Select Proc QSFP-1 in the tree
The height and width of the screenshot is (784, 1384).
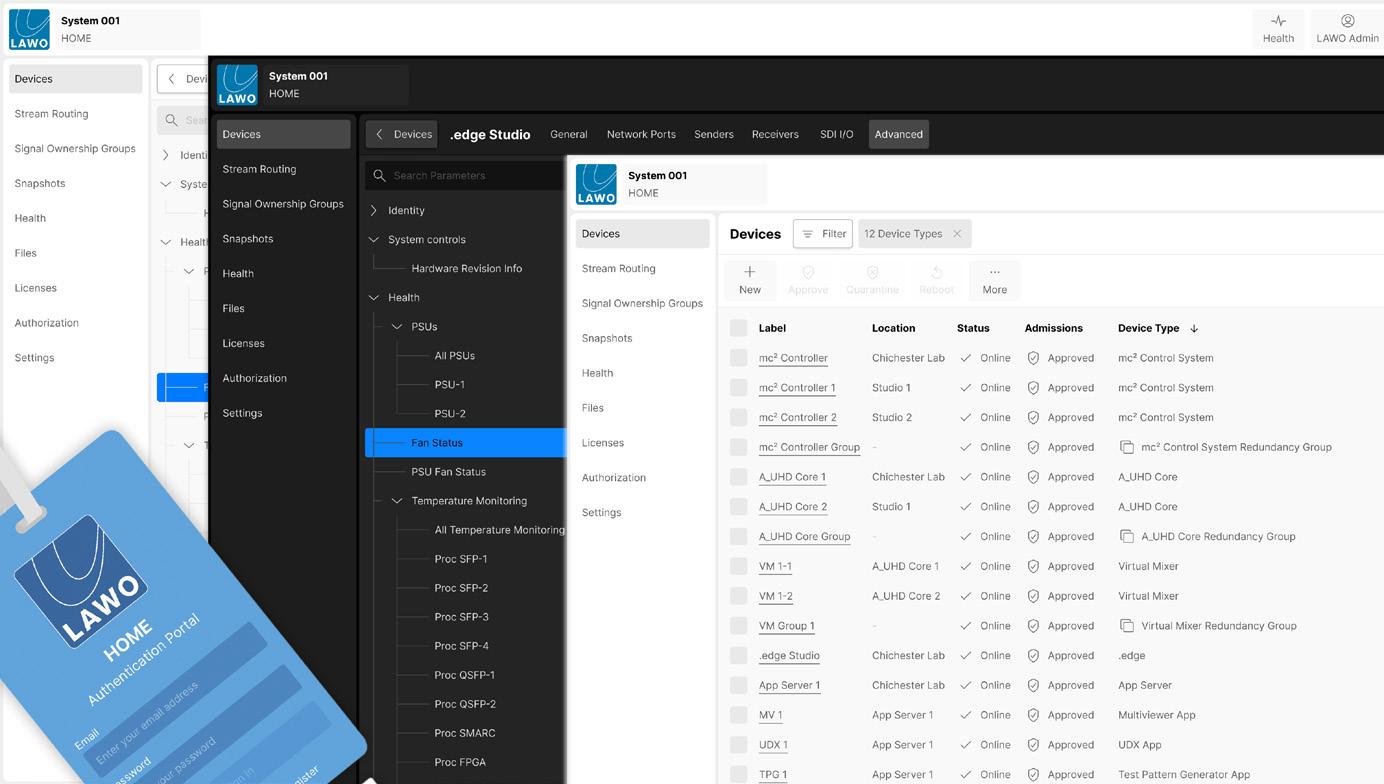click(x=465, y=675)
